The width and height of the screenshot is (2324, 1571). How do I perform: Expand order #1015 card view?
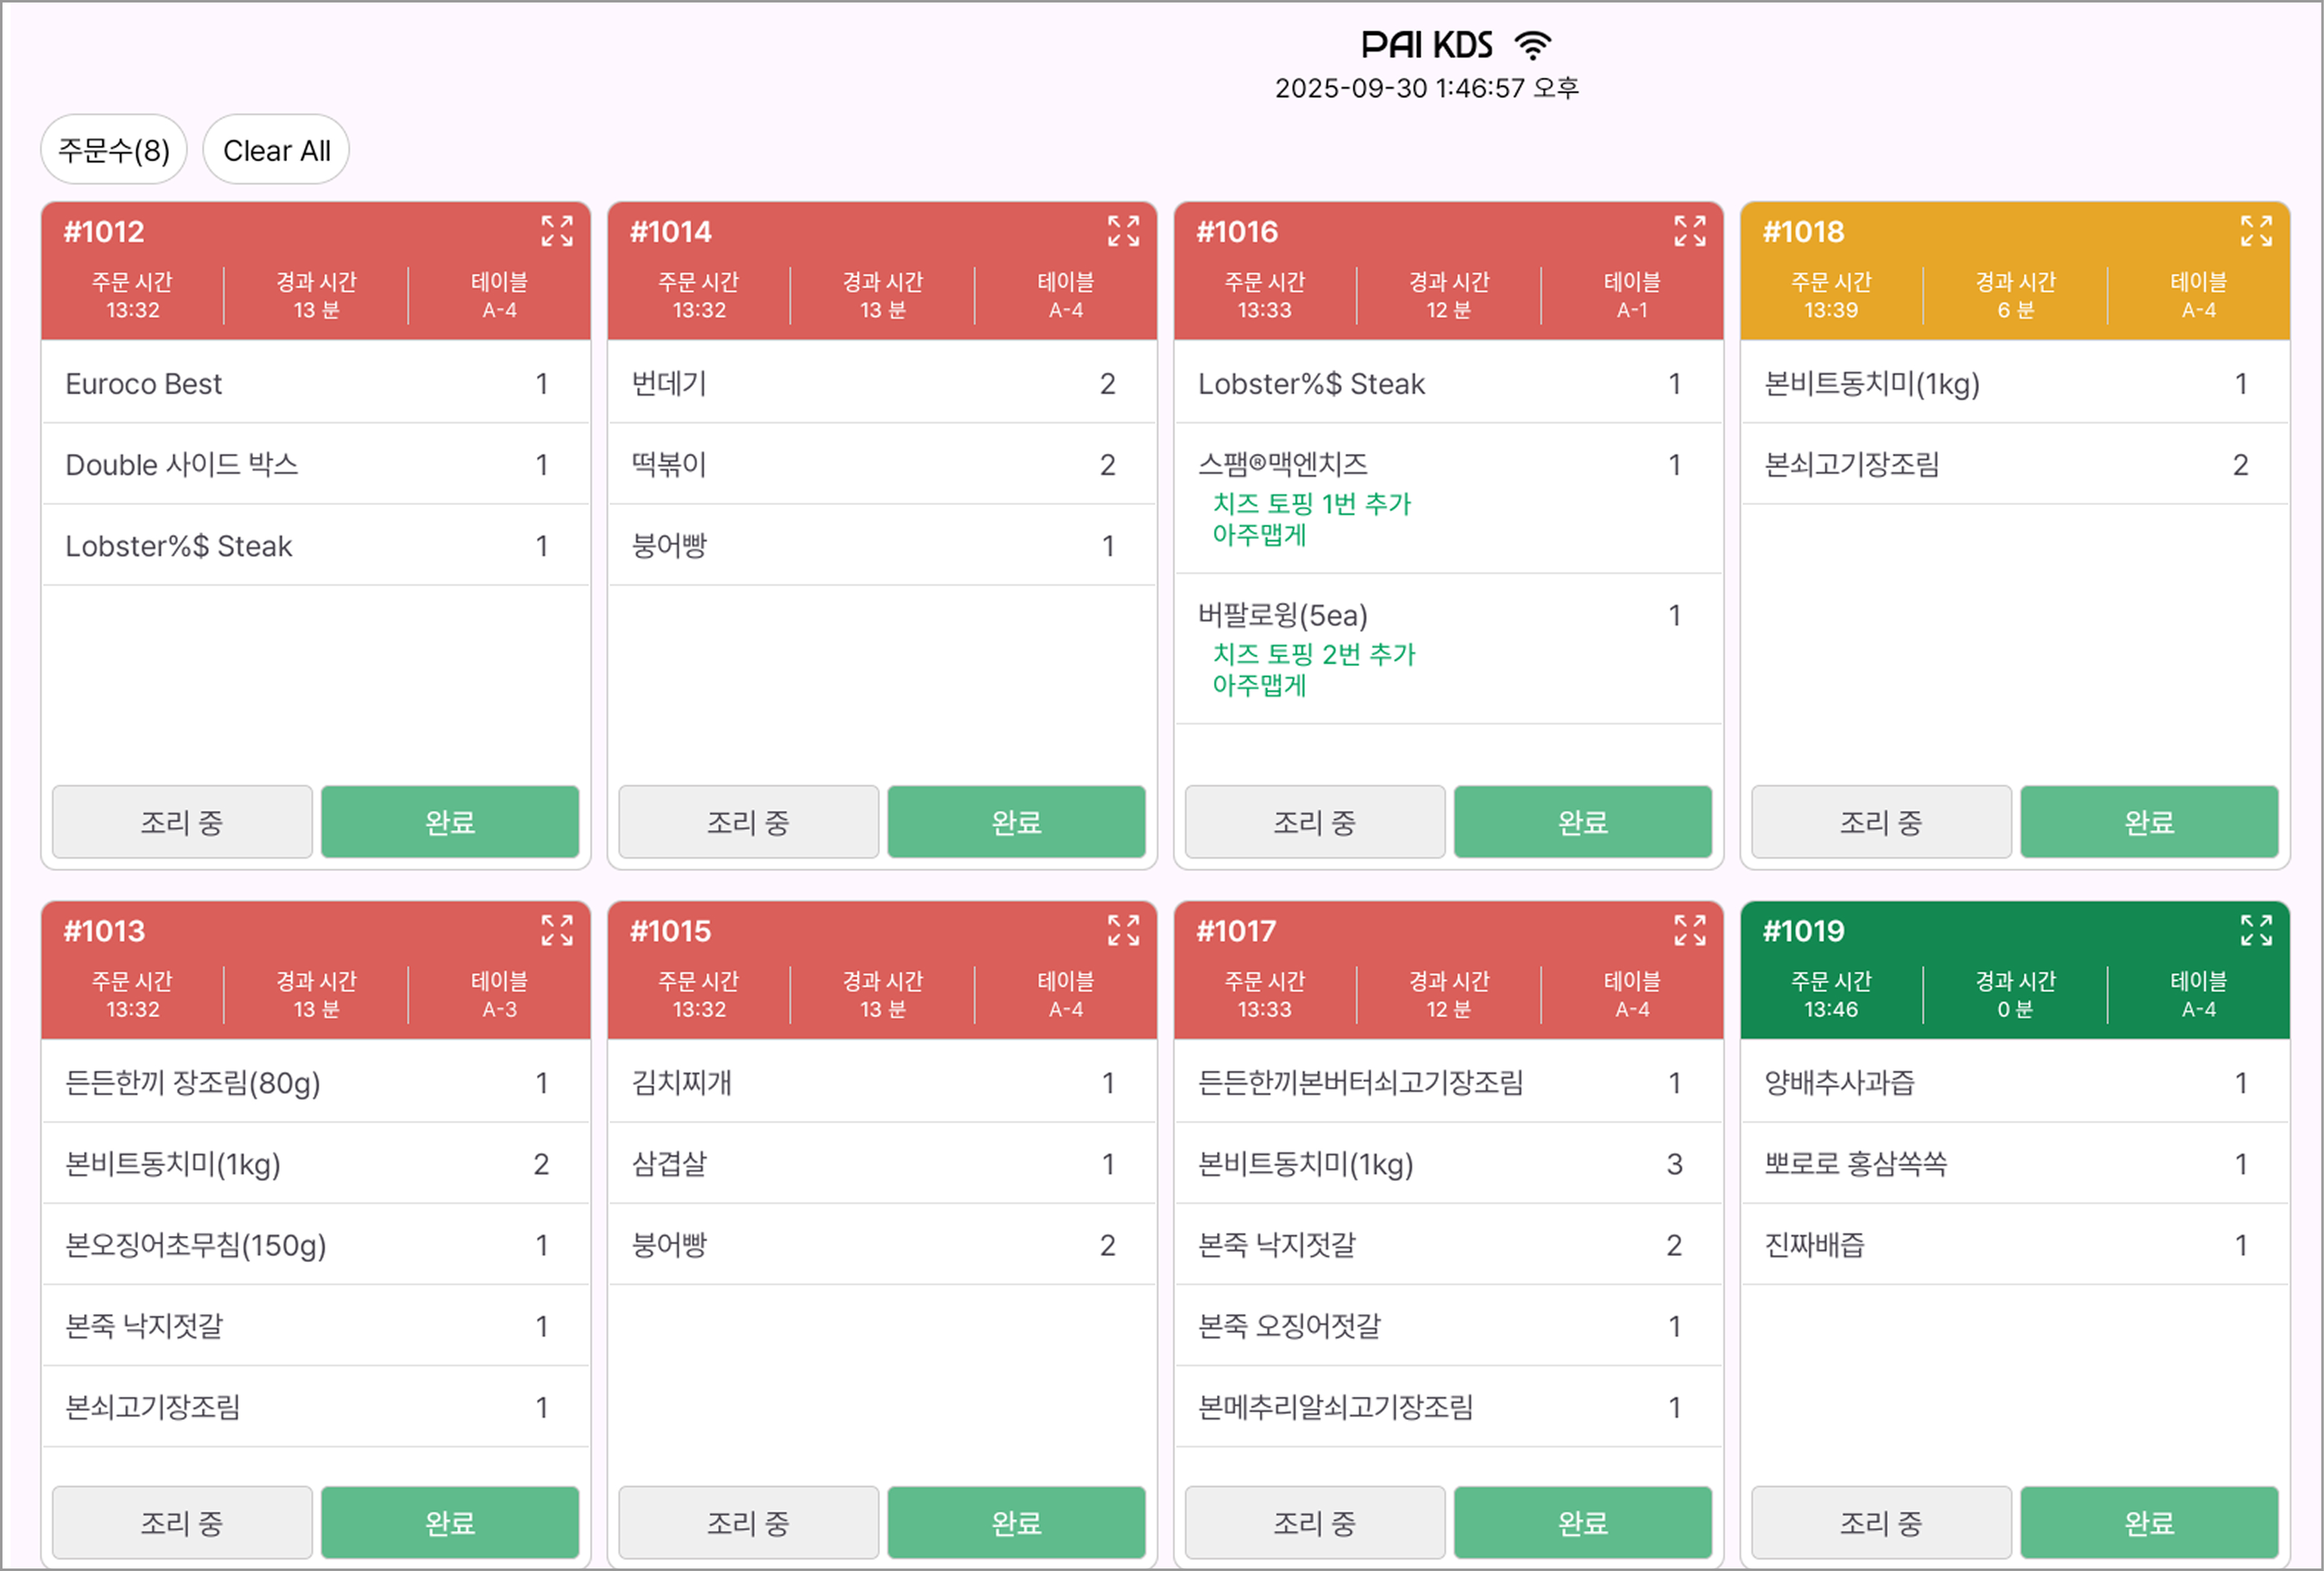(x=1123, y=930)
